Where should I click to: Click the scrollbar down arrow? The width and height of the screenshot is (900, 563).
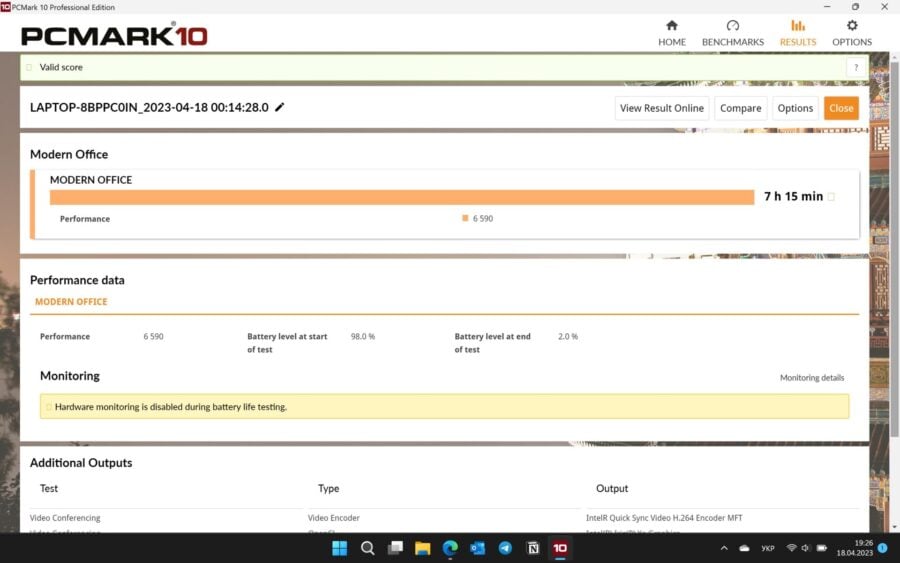point(894,527)
